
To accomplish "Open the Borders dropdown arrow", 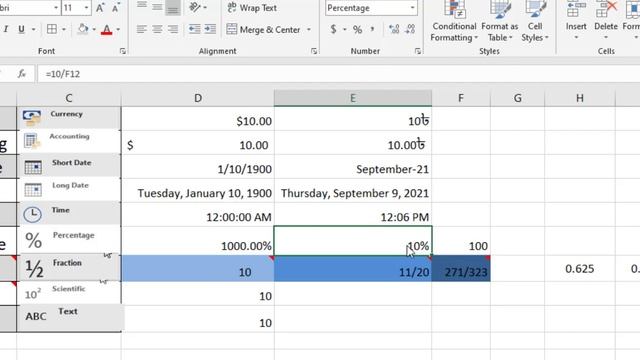I will point(64,29).
